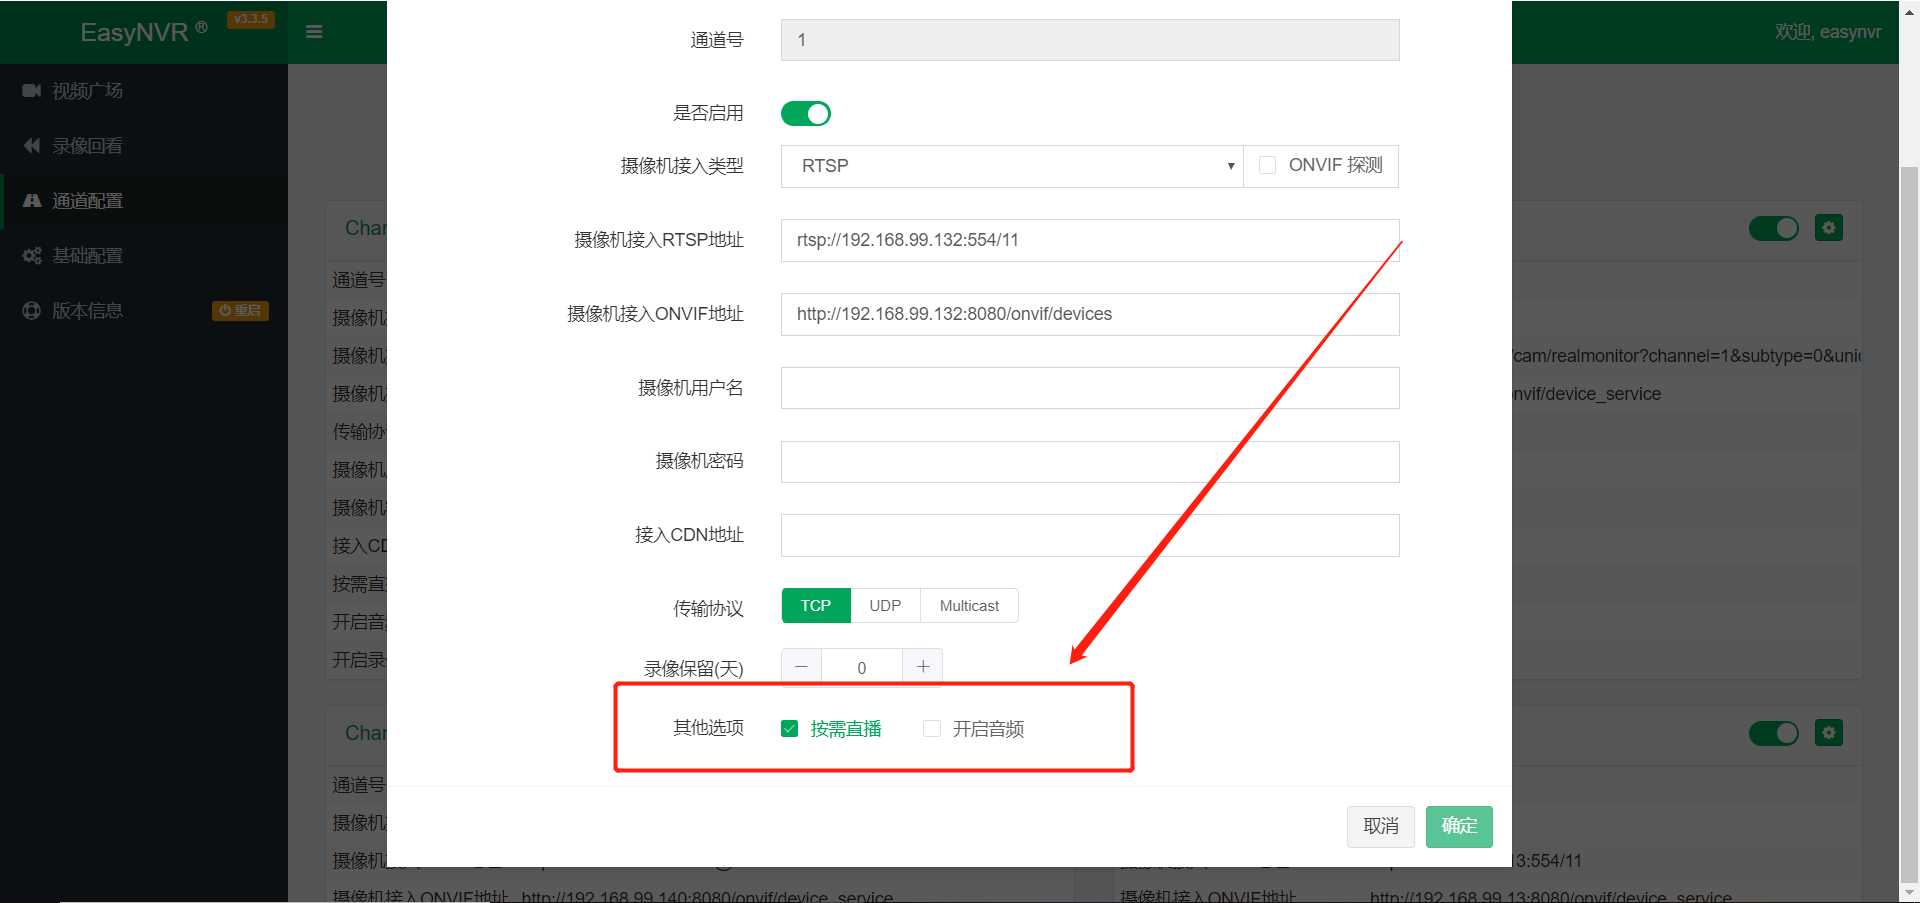The height and width of the screenshot is (903, 1920).
Task: Open channel settings via the gear icon
Action: pos(1828,227)
